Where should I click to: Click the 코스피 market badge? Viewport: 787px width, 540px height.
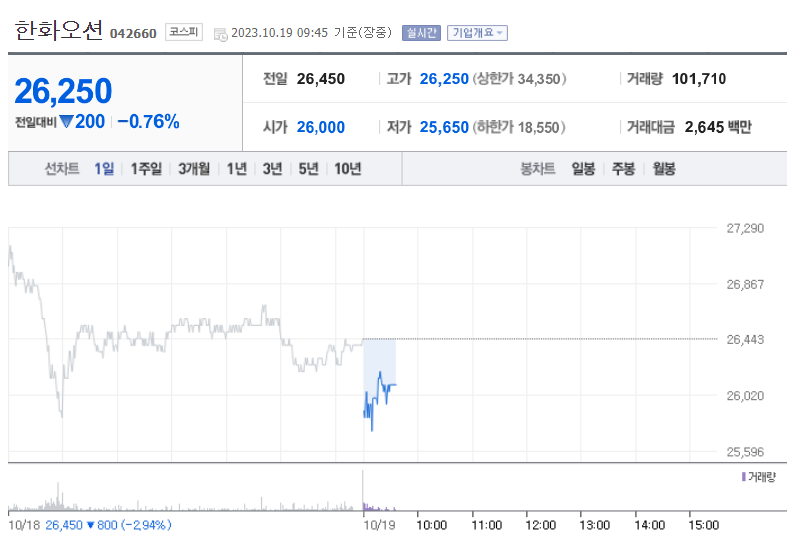184,32
